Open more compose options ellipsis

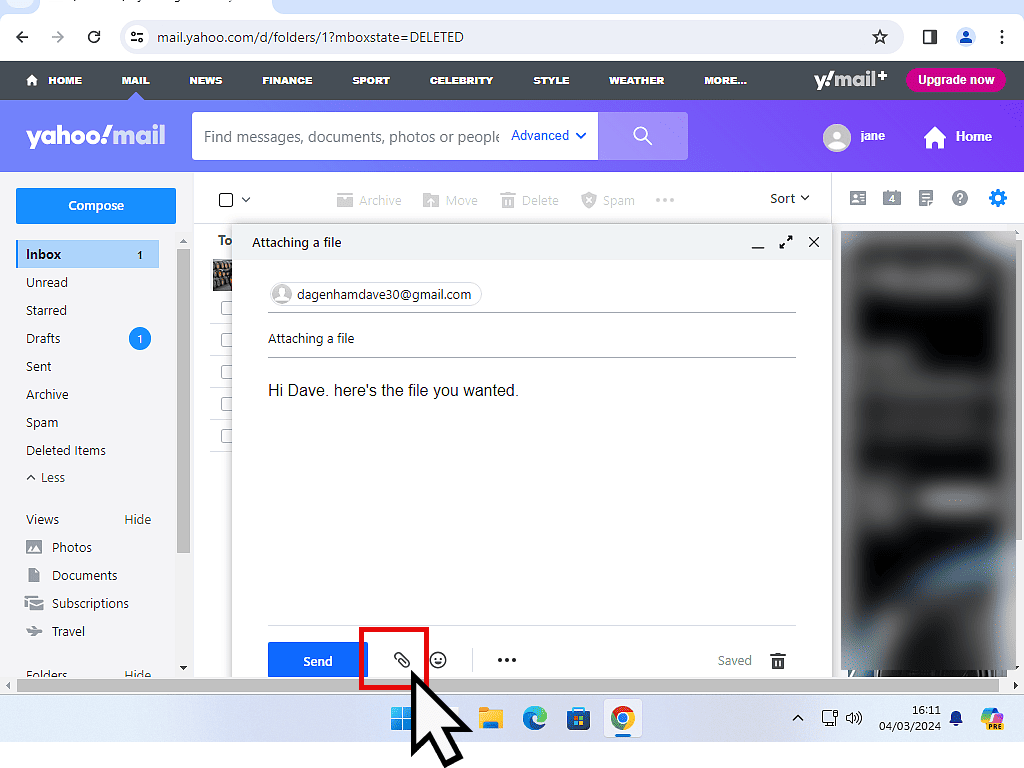tap(507, 660)
